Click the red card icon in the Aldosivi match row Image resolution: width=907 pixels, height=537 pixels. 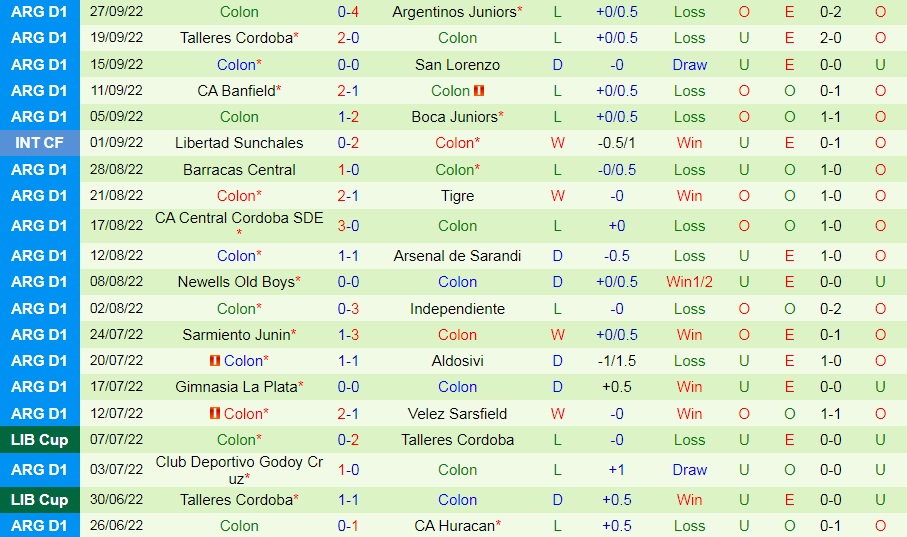click(x=215, y=361)
